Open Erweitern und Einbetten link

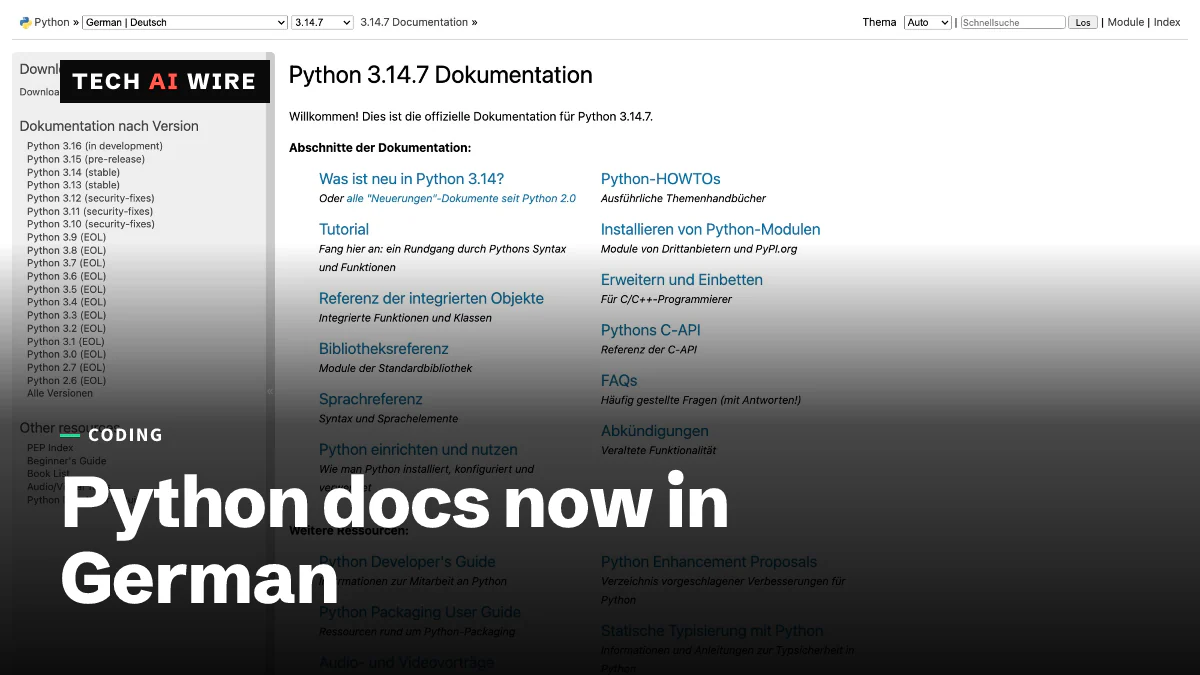[x=682, y=280]
